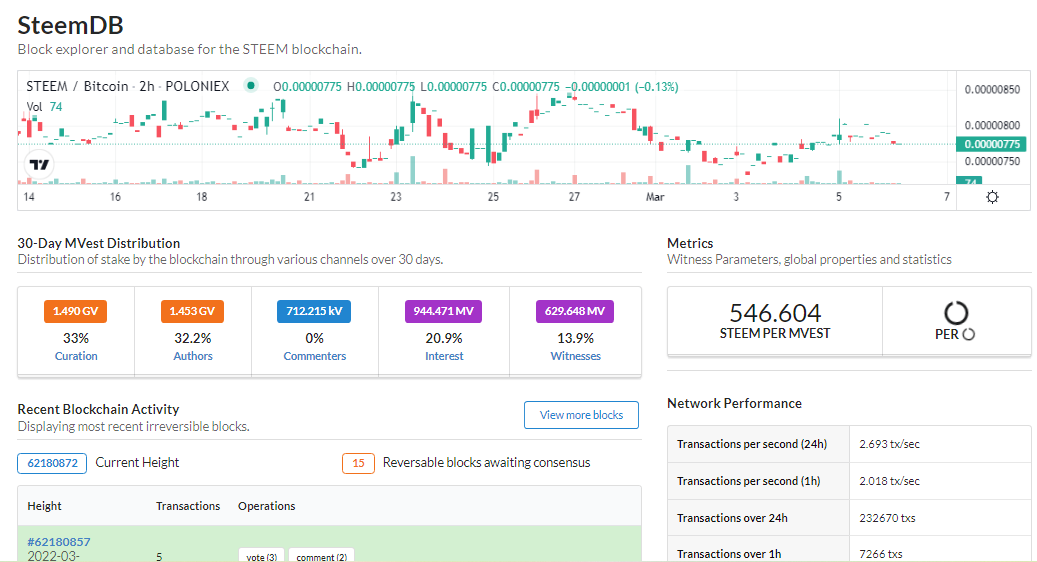This screenshot has width=1037, height=562.
Task: Click the 1.453 GV orange label
Action: [192, 311]
